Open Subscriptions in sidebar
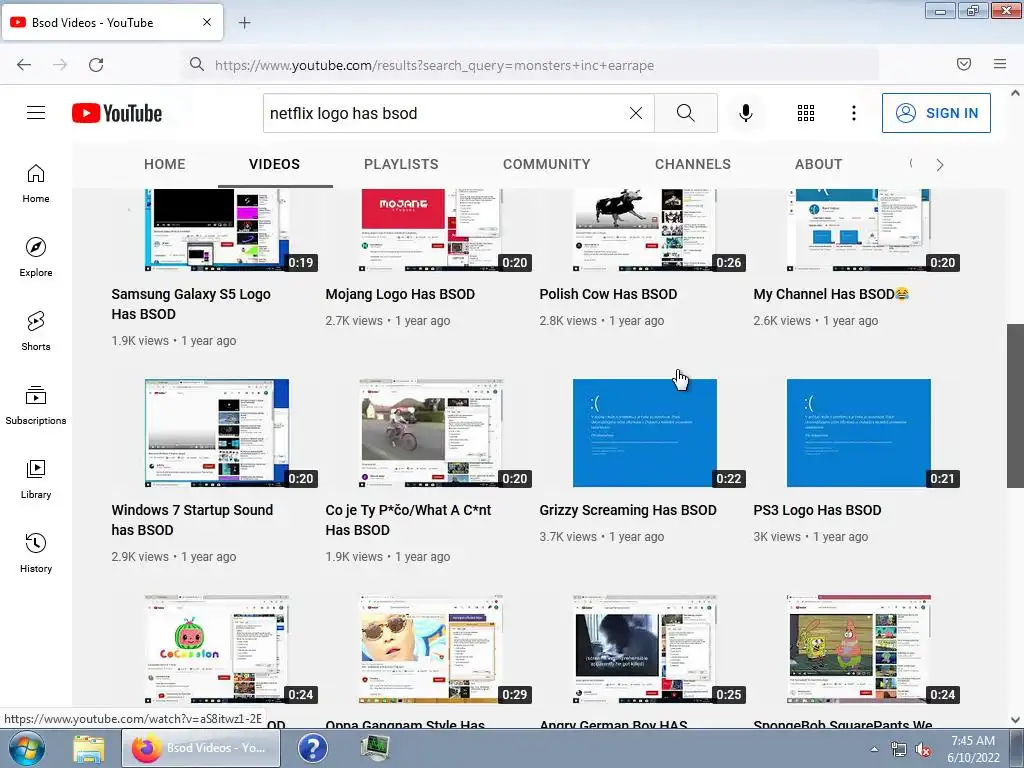The width and height of the screenshot is (1024, 768). coord(36,406)
